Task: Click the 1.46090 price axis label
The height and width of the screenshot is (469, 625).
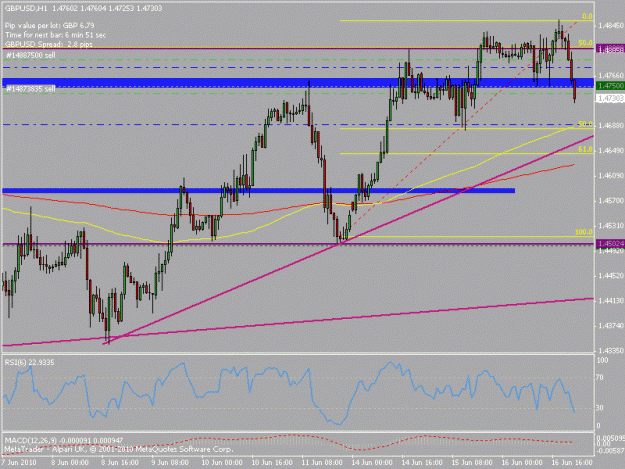Action: coord(610,175)
